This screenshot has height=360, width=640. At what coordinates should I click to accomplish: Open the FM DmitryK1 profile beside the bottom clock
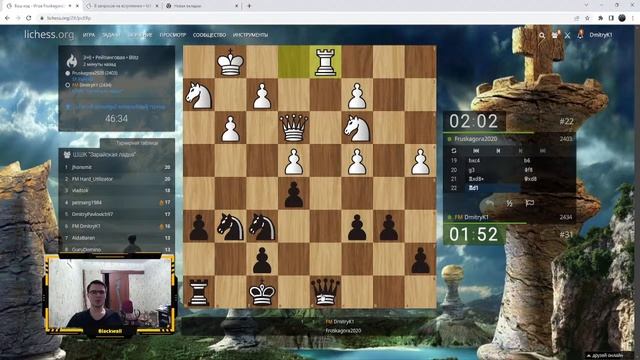[x=471, y=217]
